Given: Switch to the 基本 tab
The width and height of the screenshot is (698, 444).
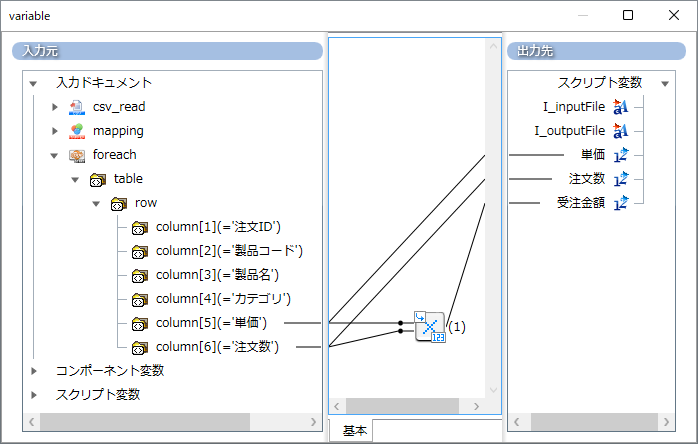Looking at the screenshot, I should click(x=354, y=431).
